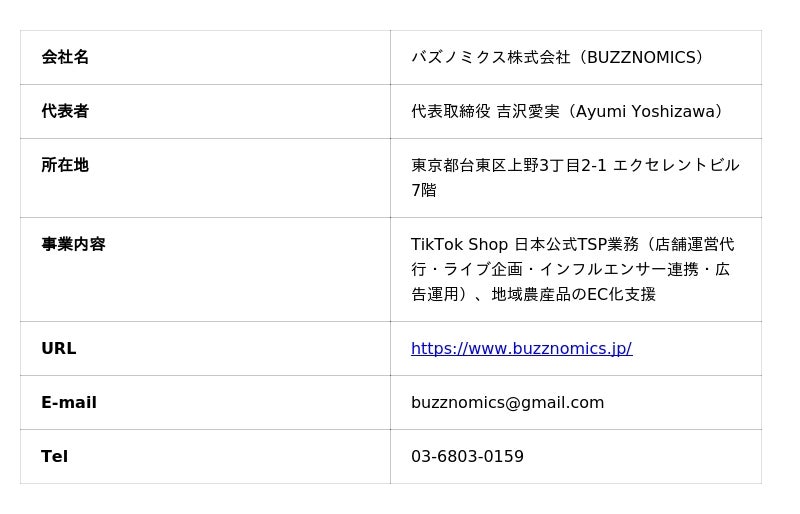Click the buzznomics@gmail.com email address

507,402
